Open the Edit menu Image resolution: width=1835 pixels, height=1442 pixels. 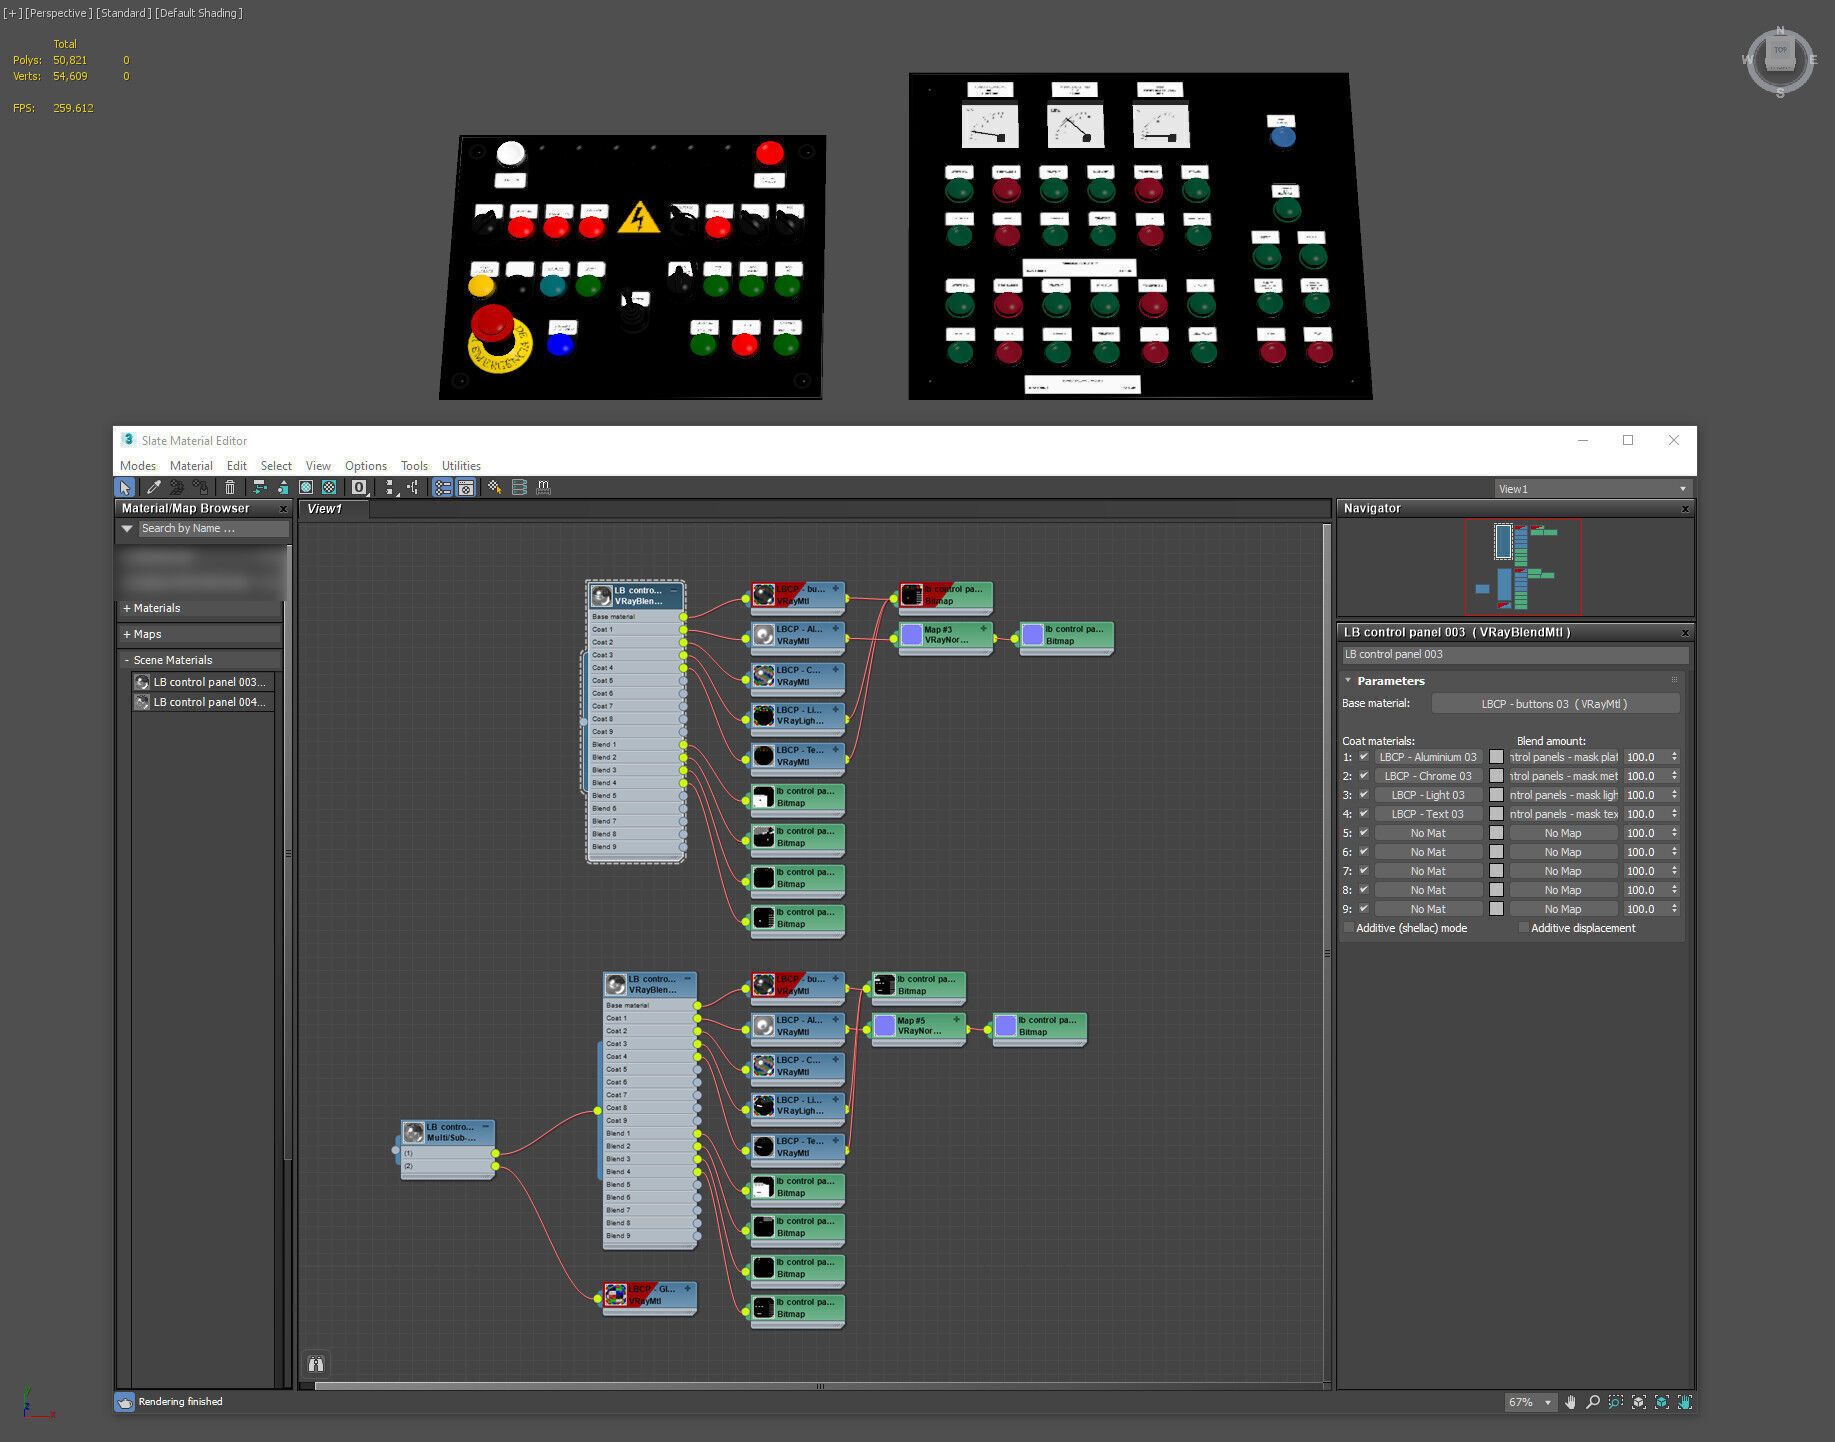(x=237, y=466)
